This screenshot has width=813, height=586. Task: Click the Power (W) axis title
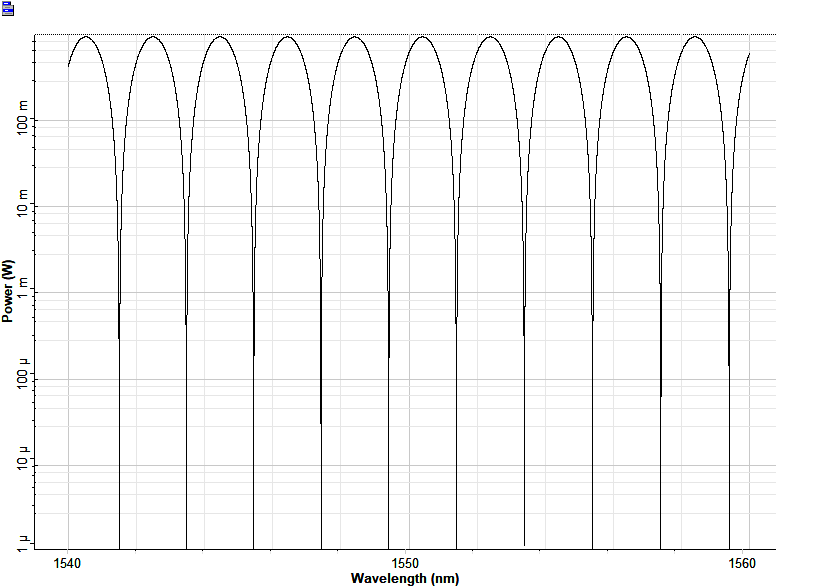(x=9, y=291)
